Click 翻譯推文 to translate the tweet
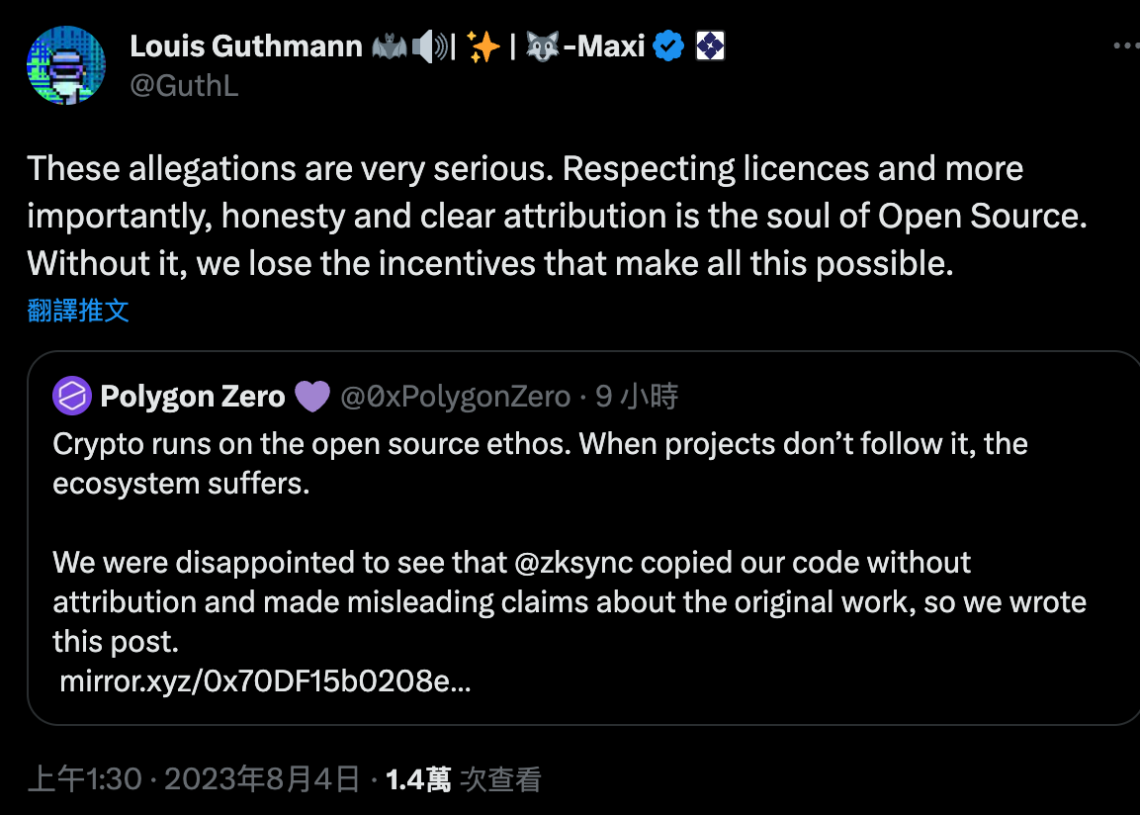The image size is (1140, 815). click(79, 310)
